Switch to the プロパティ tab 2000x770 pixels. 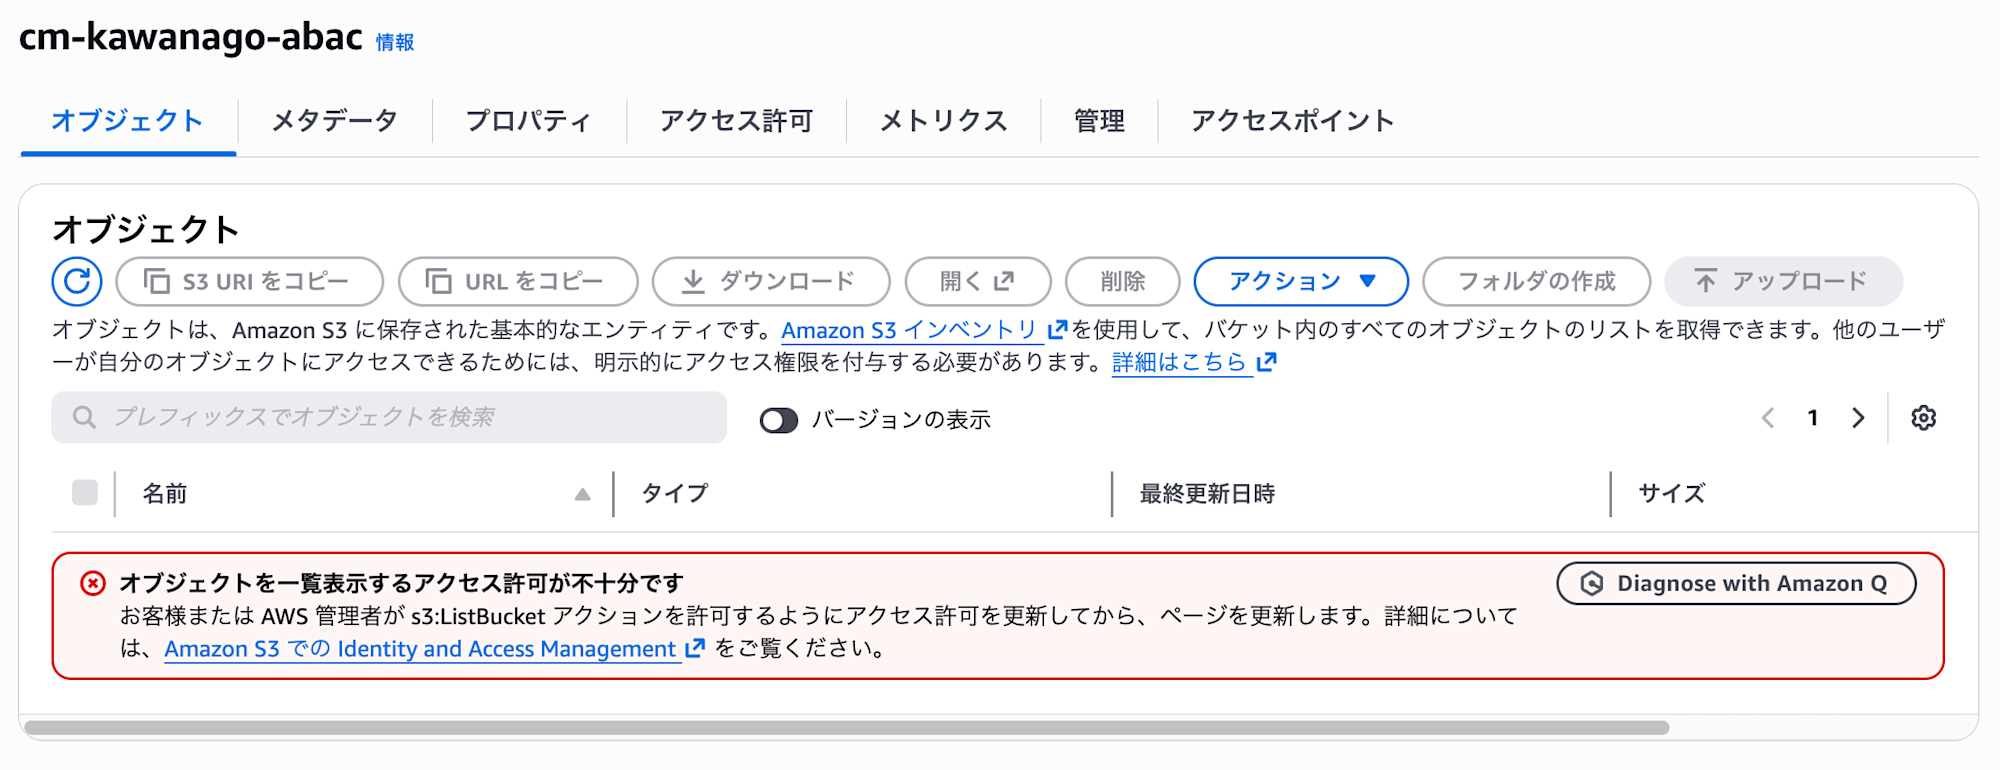pos(529,121)
